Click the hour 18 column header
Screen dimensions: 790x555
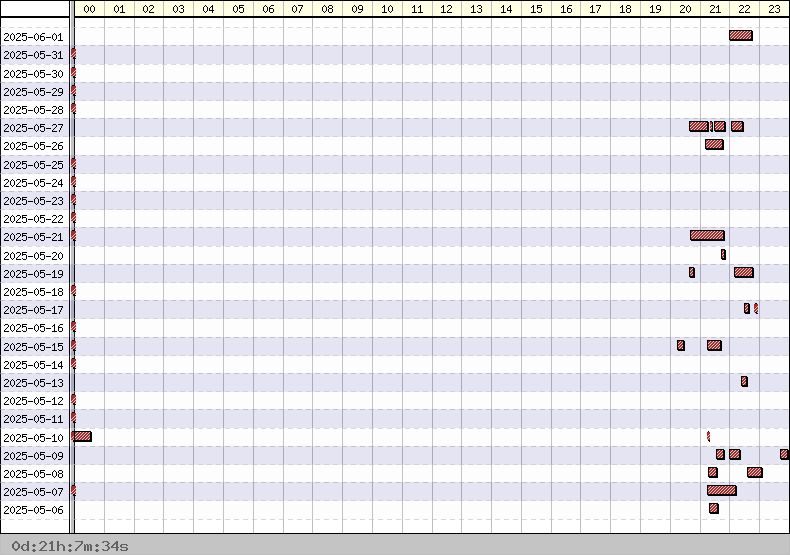coord(625,9)
